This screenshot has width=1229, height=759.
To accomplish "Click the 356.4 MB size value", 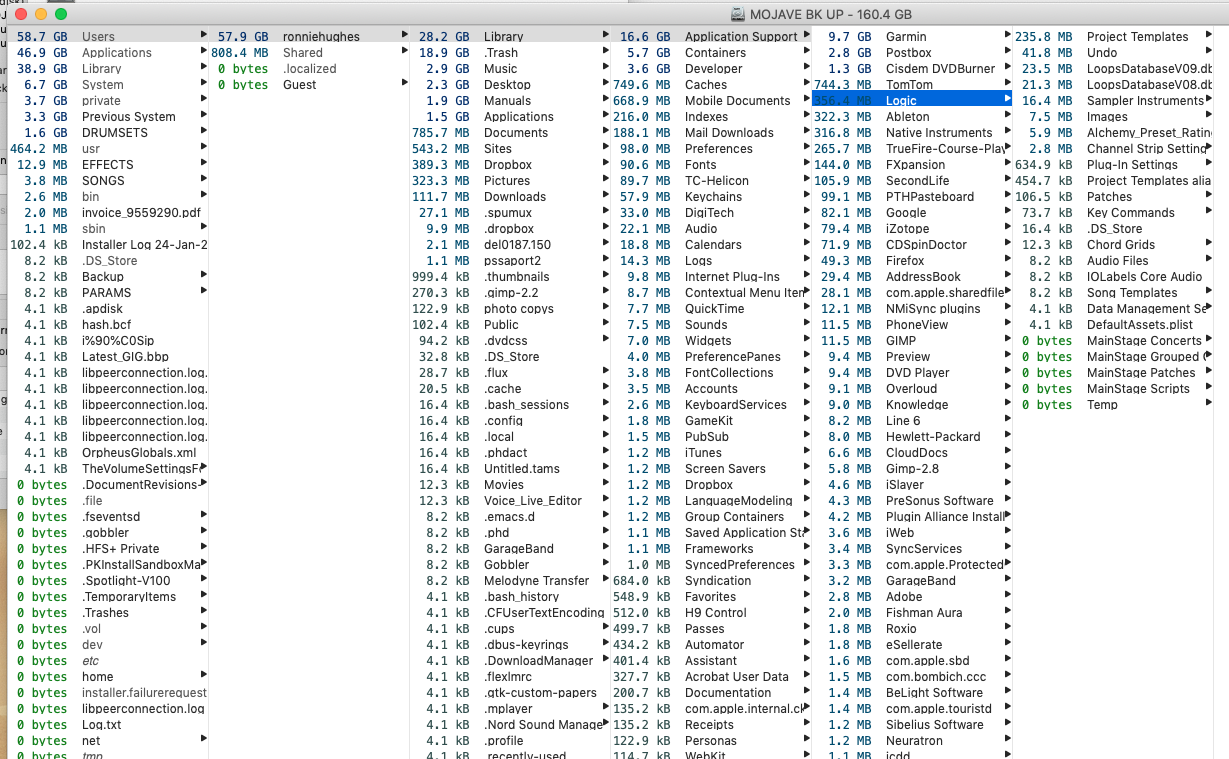I will coord(841,101).
